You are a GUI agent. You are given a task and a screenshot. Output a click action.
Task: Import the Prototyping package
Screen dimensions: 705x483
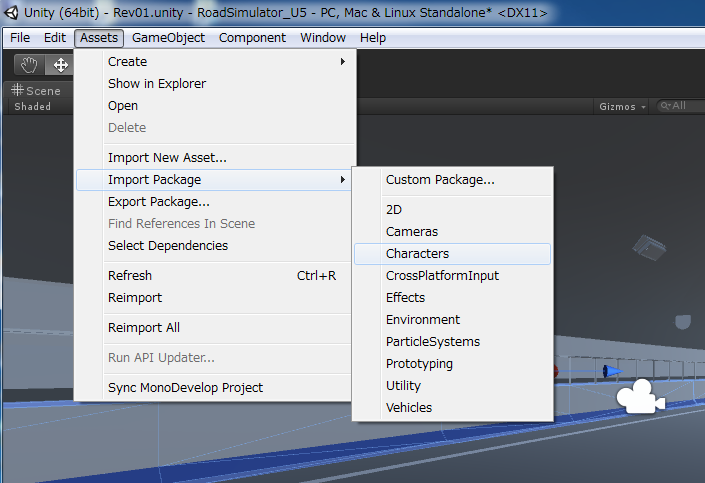point(453,364)
